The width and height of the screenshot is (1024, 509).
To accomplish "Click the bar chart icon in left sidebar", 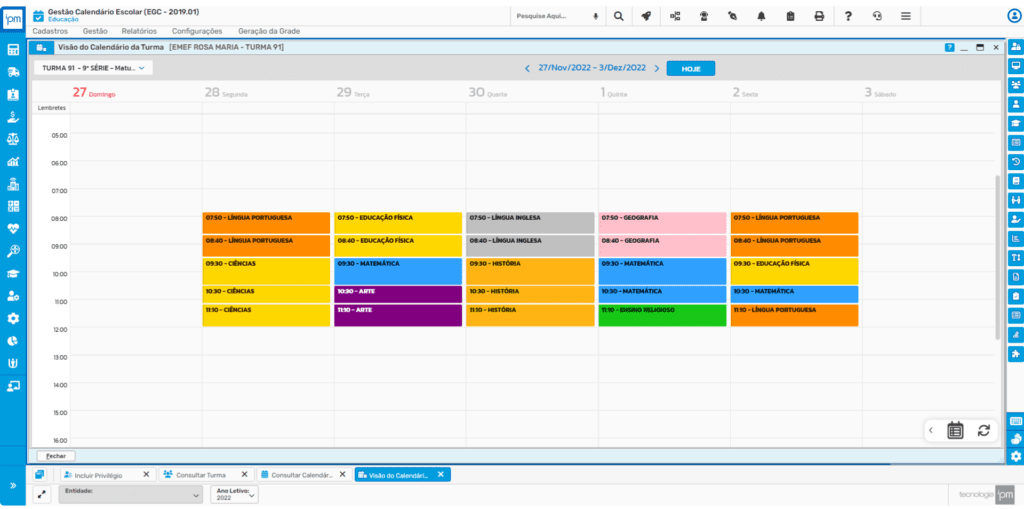I will (x=13, y=161).
